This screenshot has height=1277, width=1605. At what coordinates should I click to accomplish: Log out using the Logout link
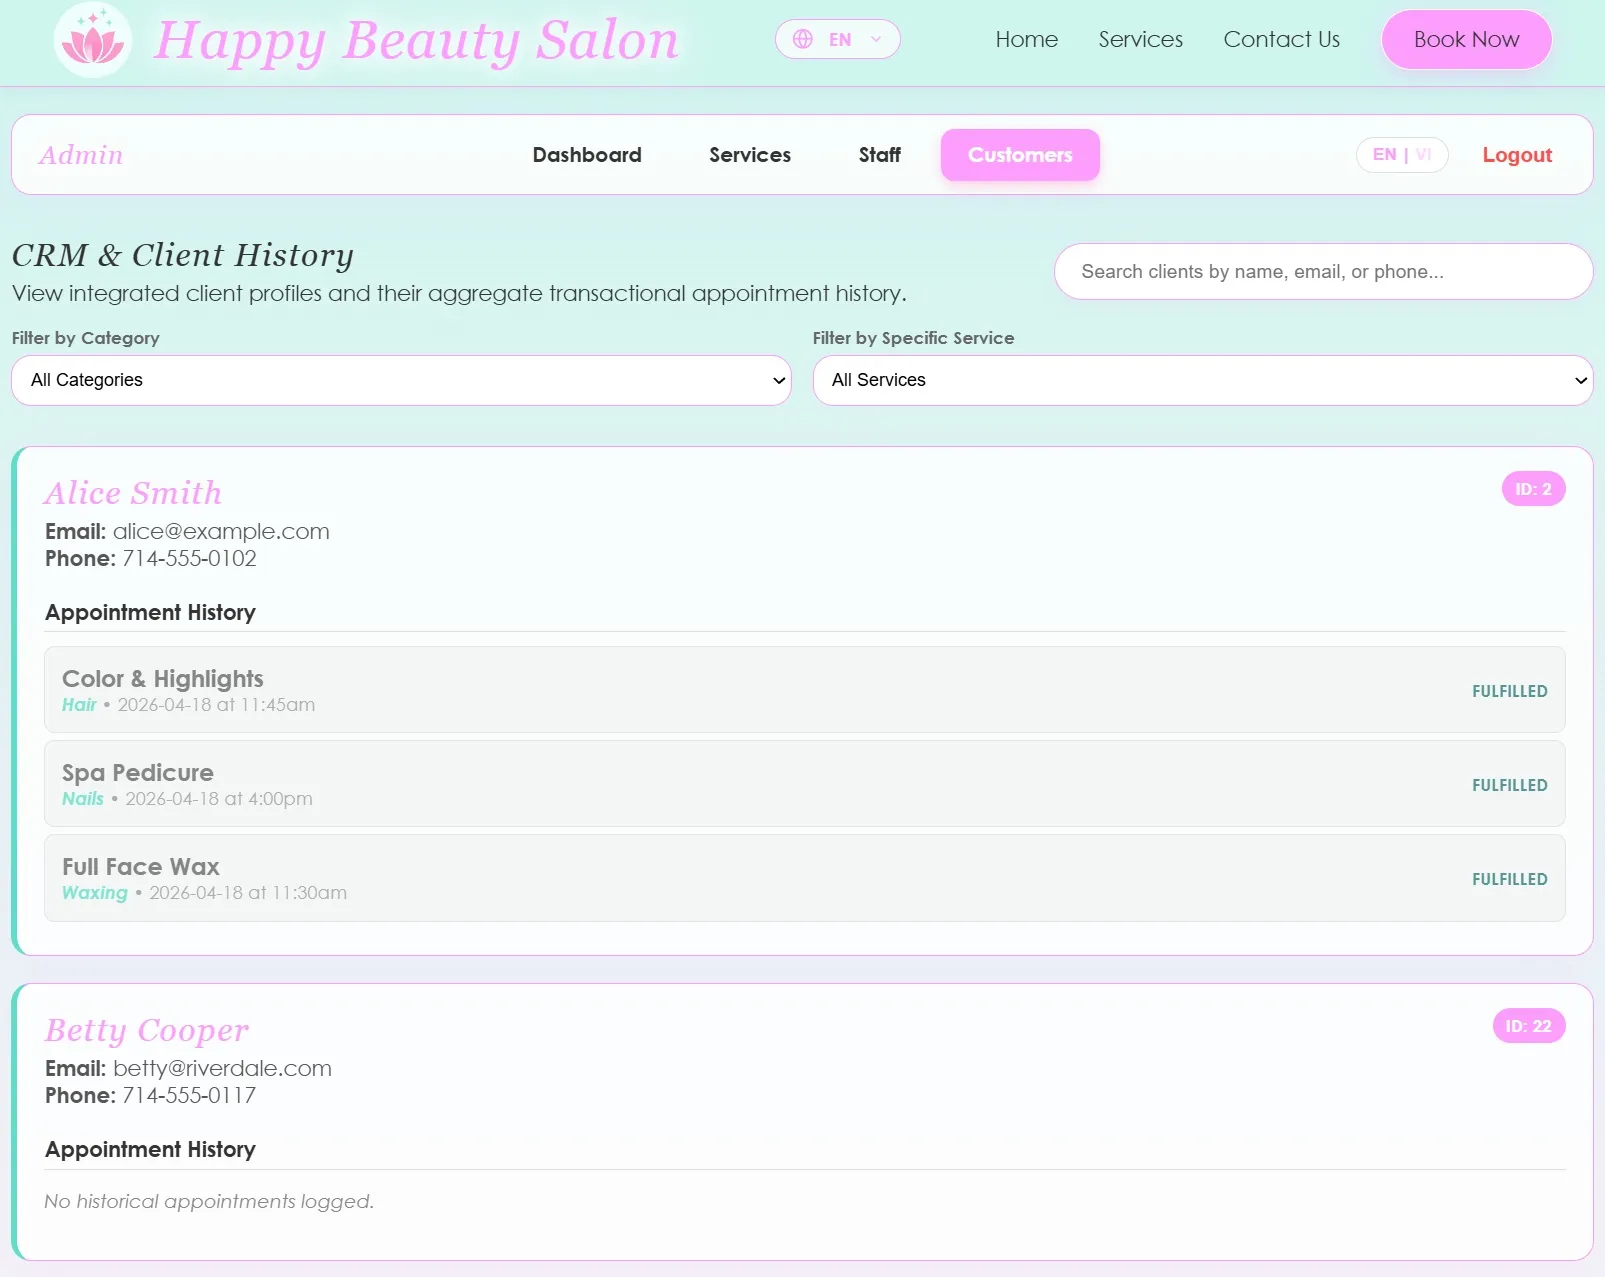[x=1517, y=155]
